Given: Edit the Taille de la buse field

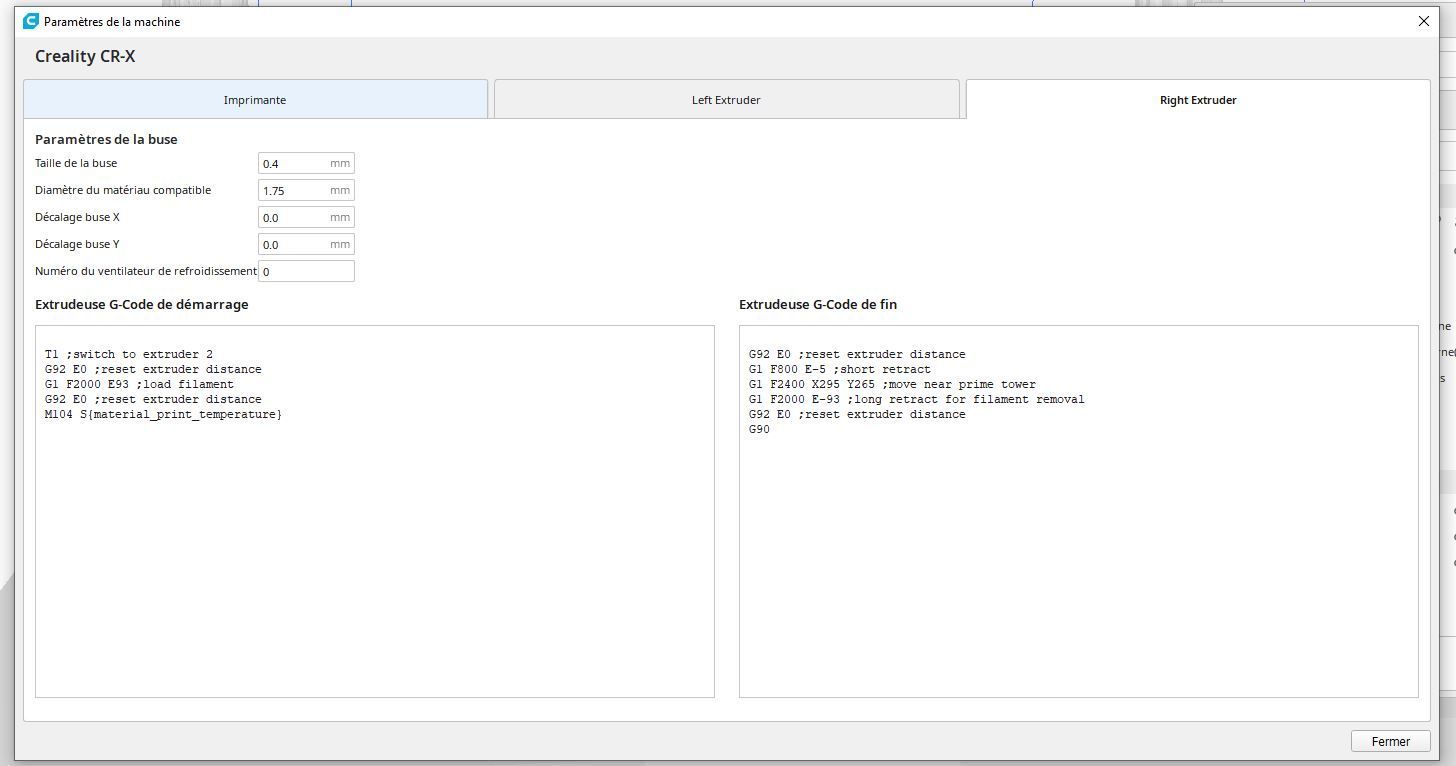Looking at the screenshot, I should pyautogui.click(x=306, y=163).
